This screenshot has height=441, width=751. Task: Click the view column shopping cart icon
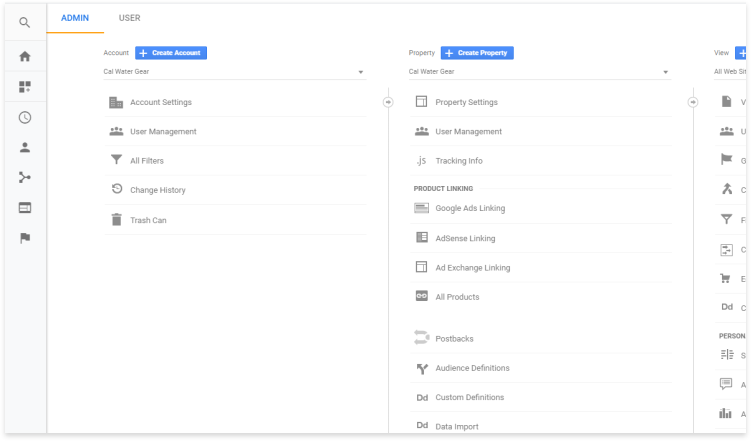click(726, 278)
